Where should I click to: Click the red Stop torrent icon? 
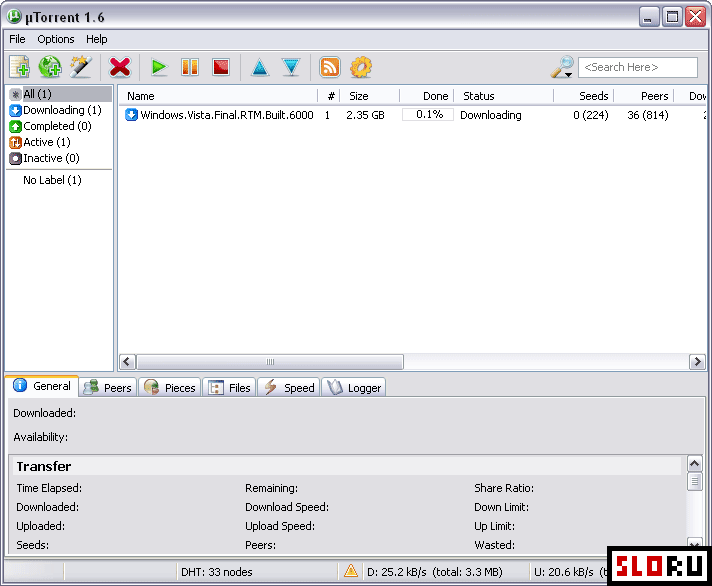coord(221,67)
